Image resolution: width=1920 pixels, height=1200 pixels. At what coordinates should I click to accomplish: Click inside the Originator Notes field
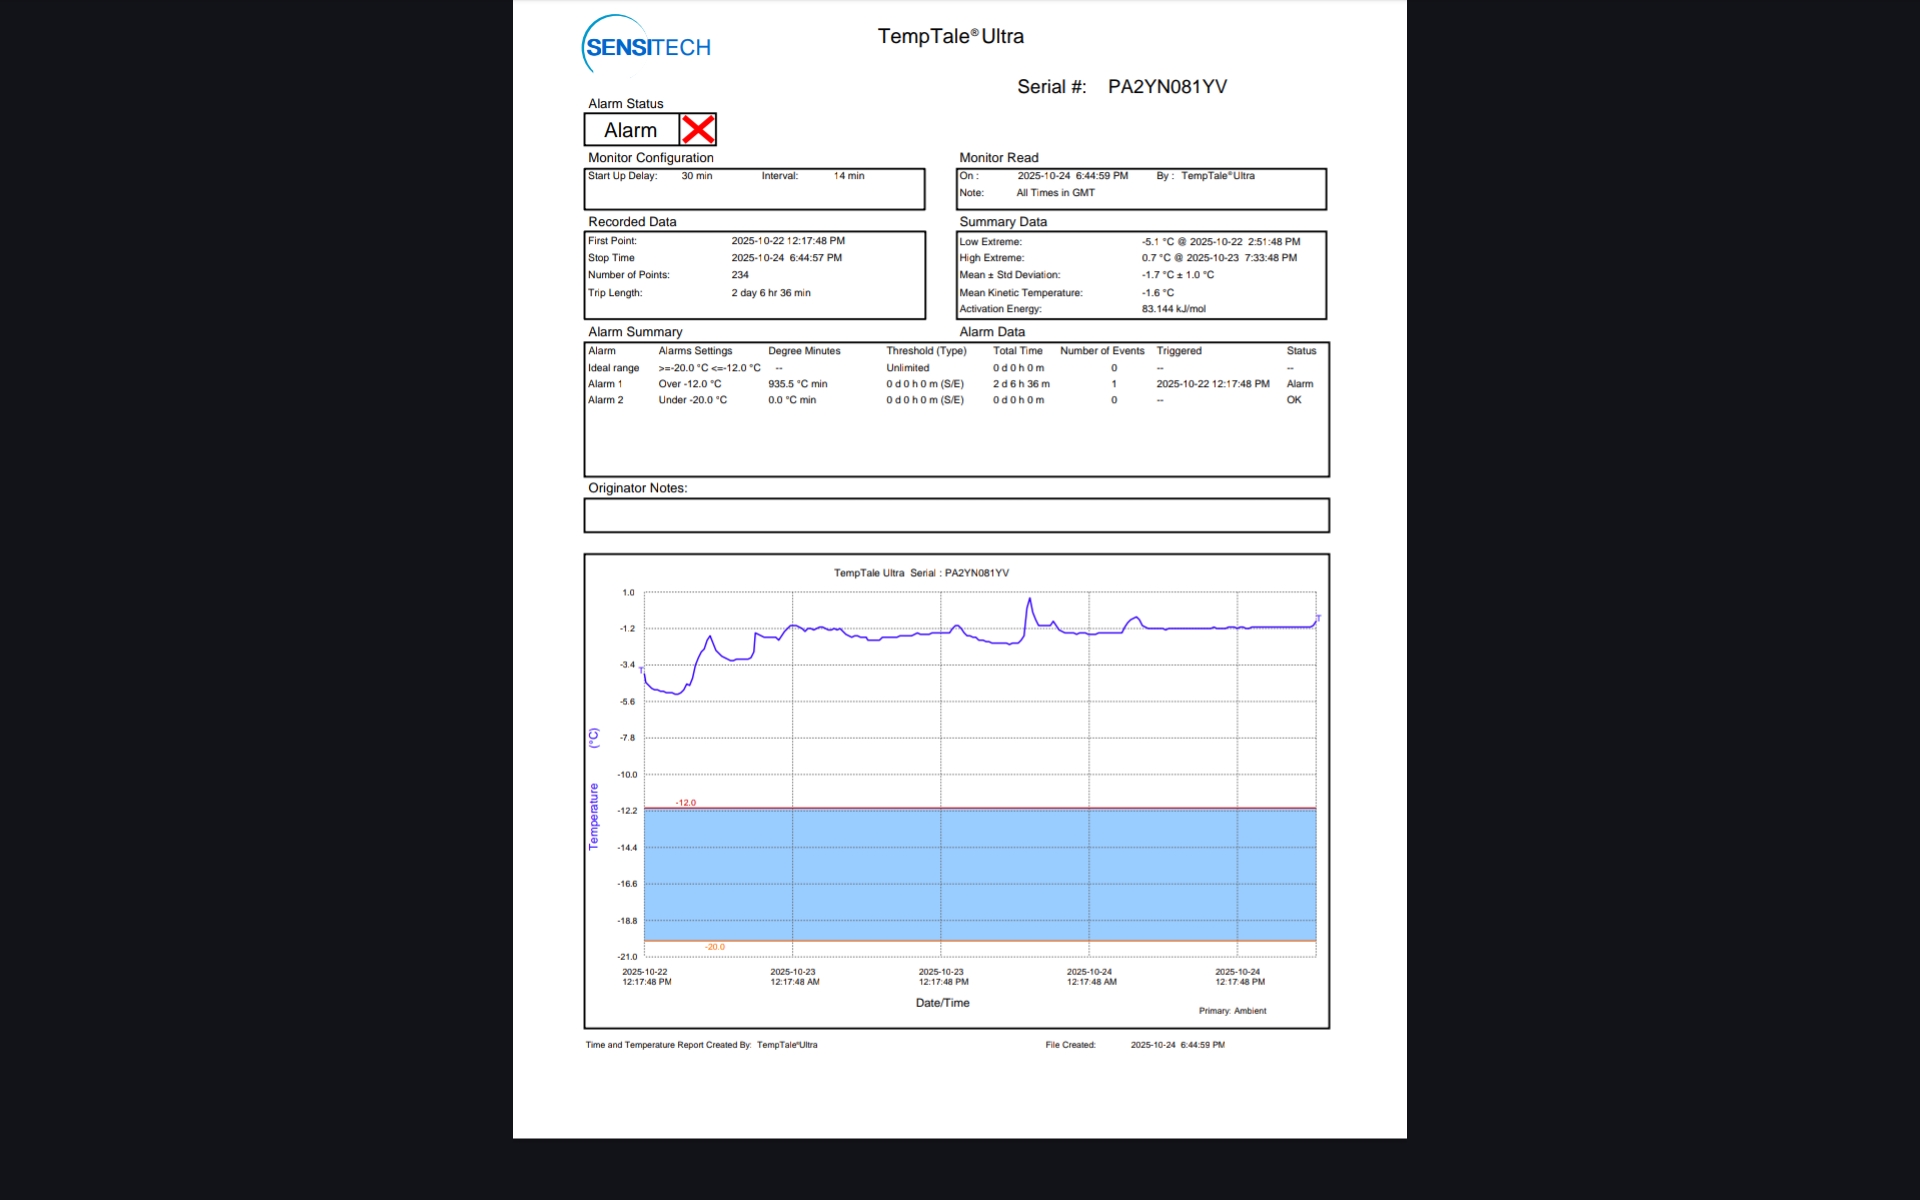(956, 516)
